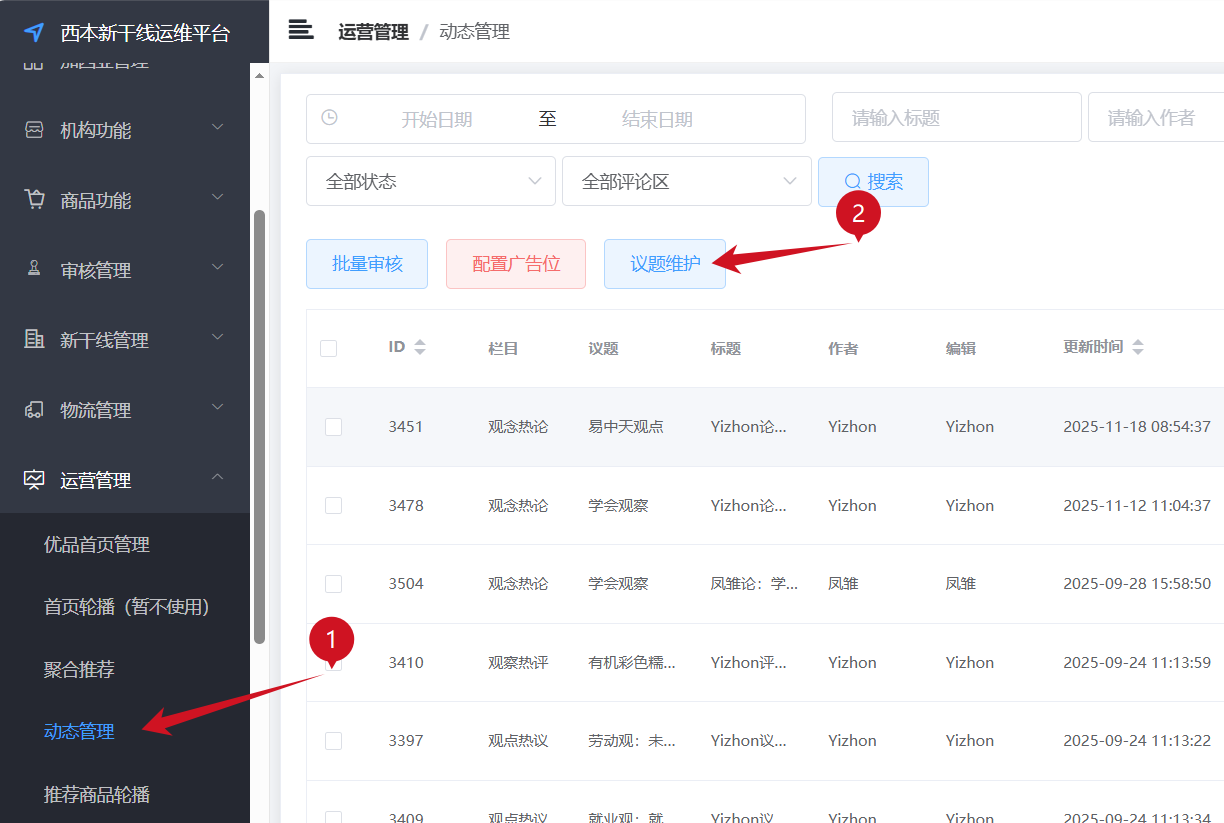Click timestamp 2025-09-28 15:58:50

pos(1137,584)
